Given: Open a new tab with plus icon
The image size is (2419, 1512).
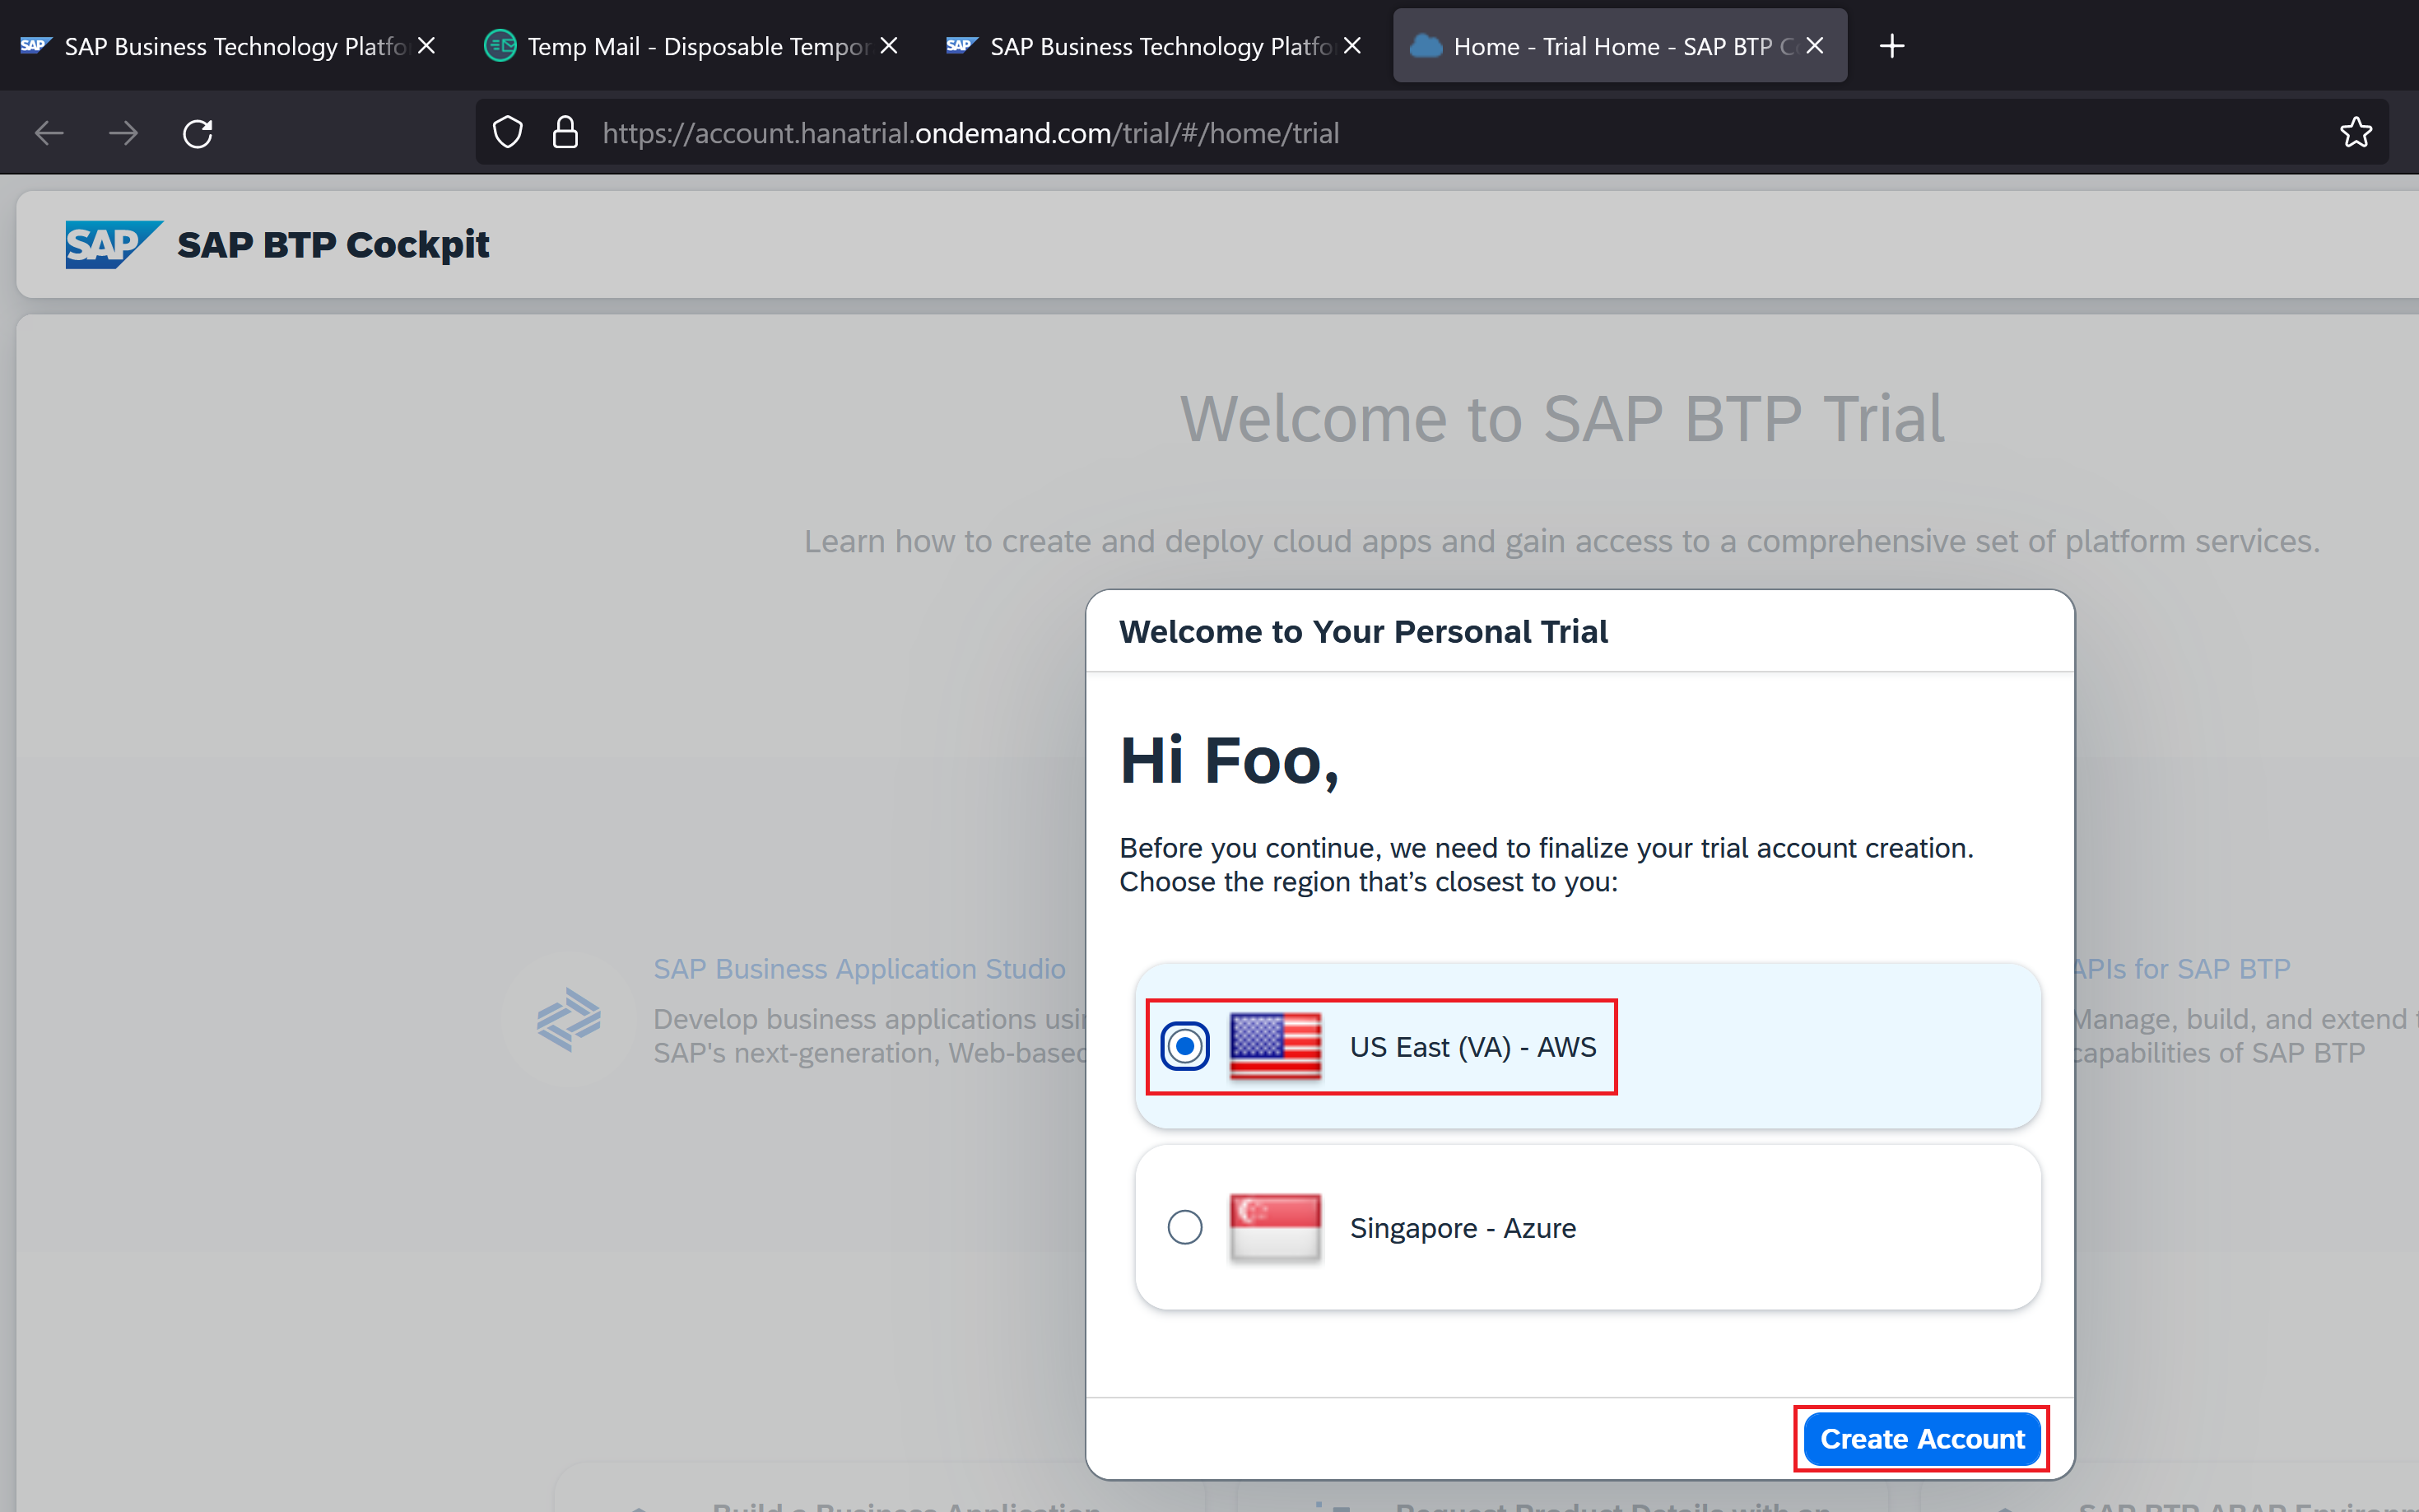Looking at the screenshot, I should [x=1891, y=46].
